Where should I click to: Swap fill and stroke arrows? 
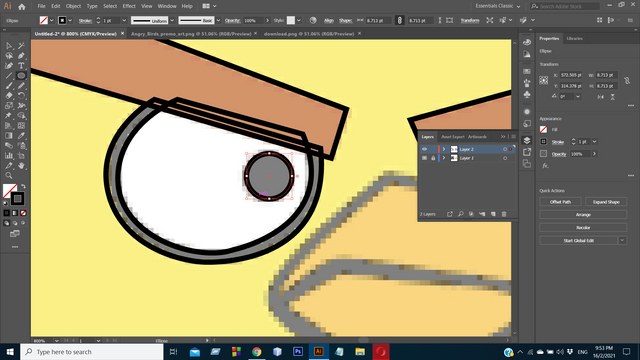23,186
